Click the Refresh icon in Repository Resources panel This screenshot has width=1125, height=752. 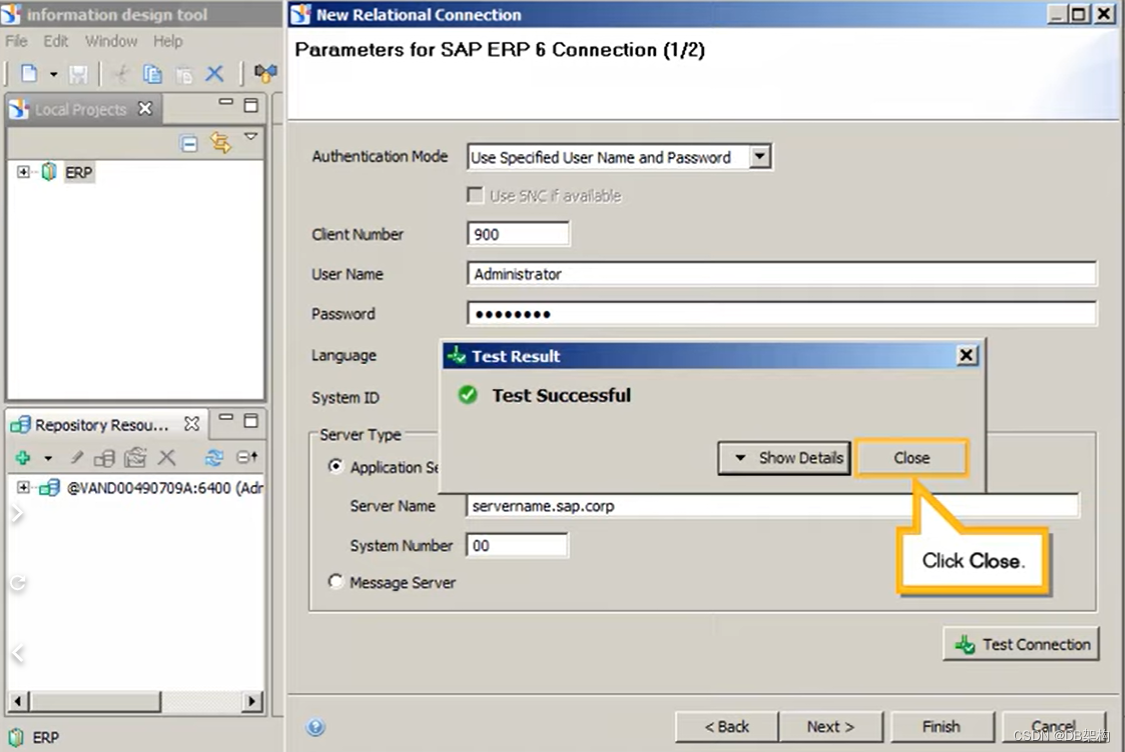[x=216, y=457]
